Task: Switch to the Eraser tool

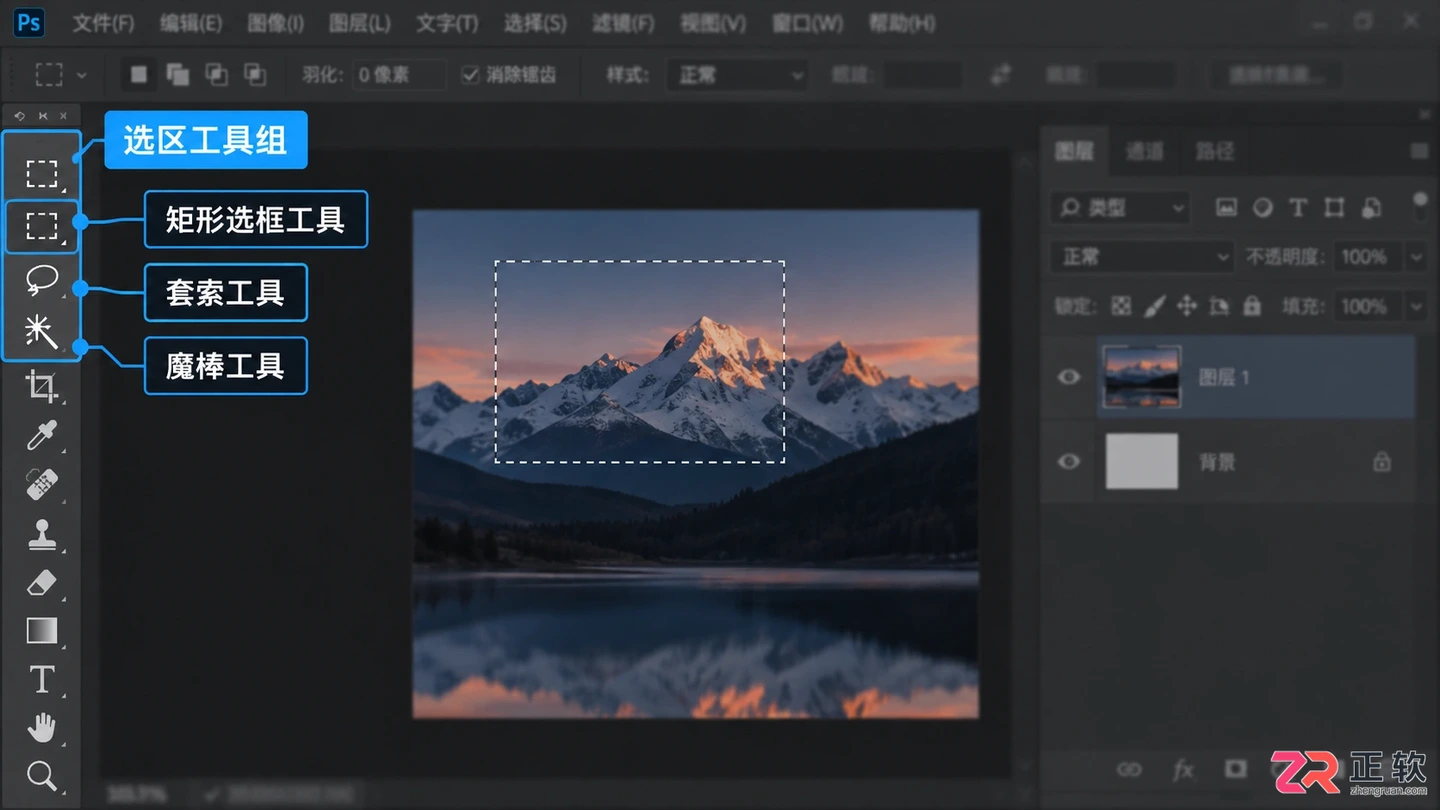Action: pyautogui.click(x=41, y=583)
